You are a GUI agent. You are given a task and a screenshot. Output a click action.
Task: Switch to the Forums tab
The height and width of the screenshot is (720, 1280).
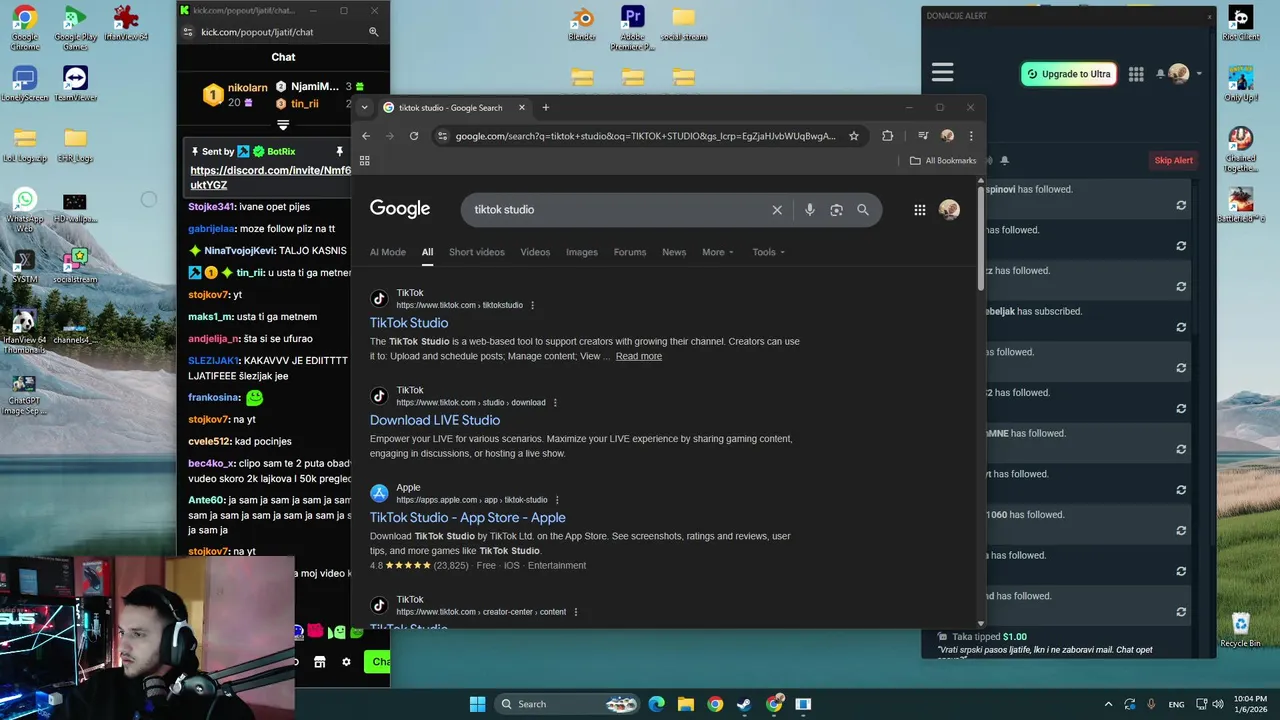coord(630,252)
